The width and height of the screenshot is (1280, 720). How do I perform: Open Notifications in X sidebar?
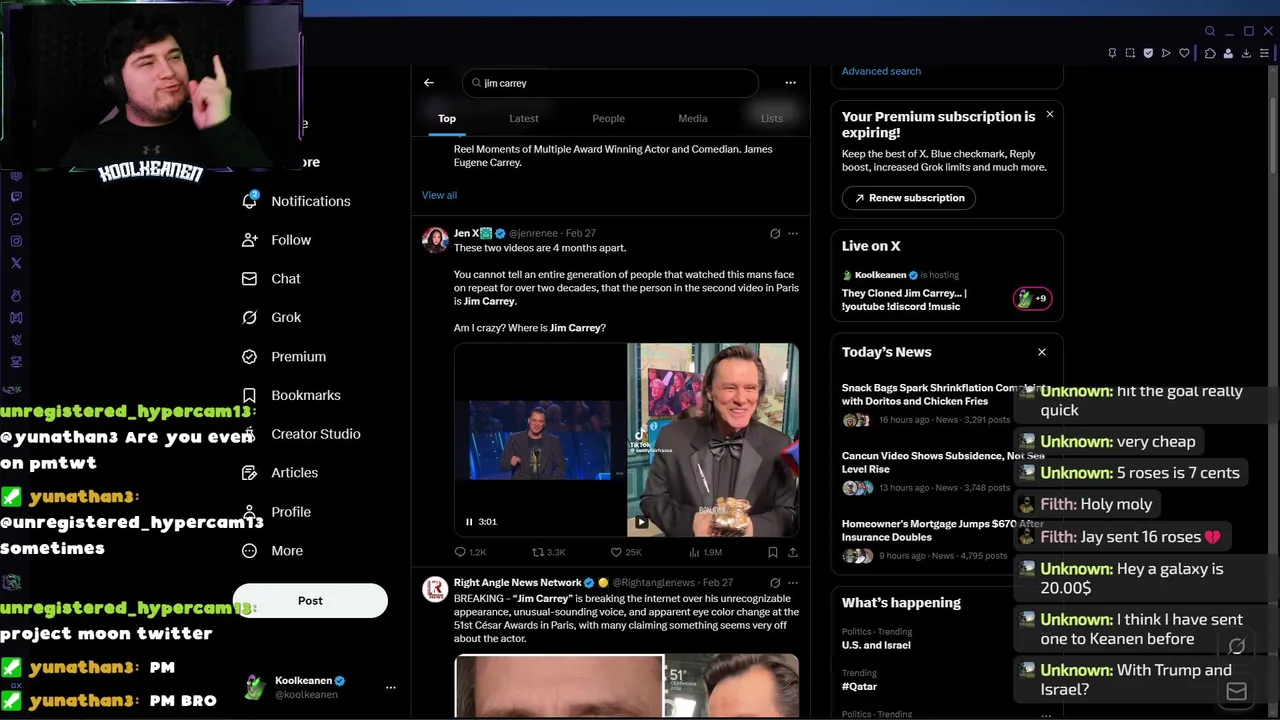point(297,201)
